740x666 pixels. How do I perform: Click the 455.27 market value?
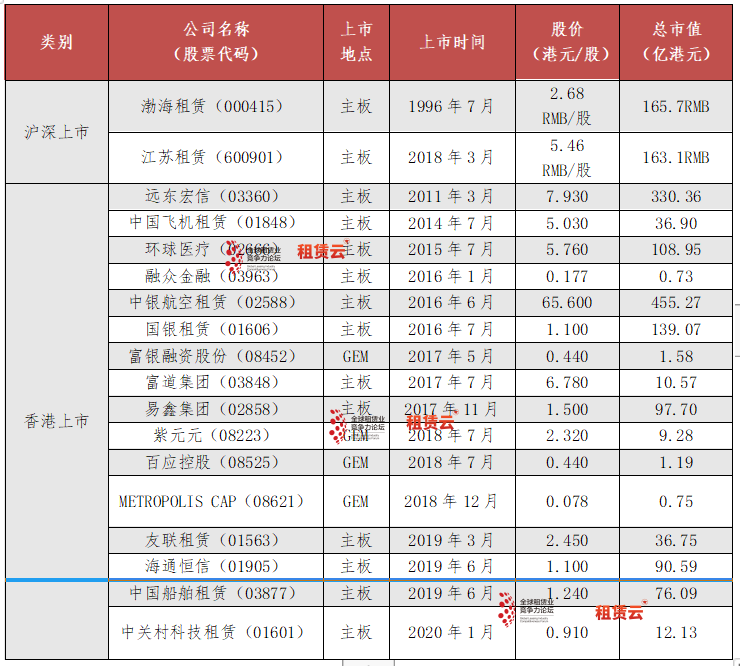click(x=676, y=303)
